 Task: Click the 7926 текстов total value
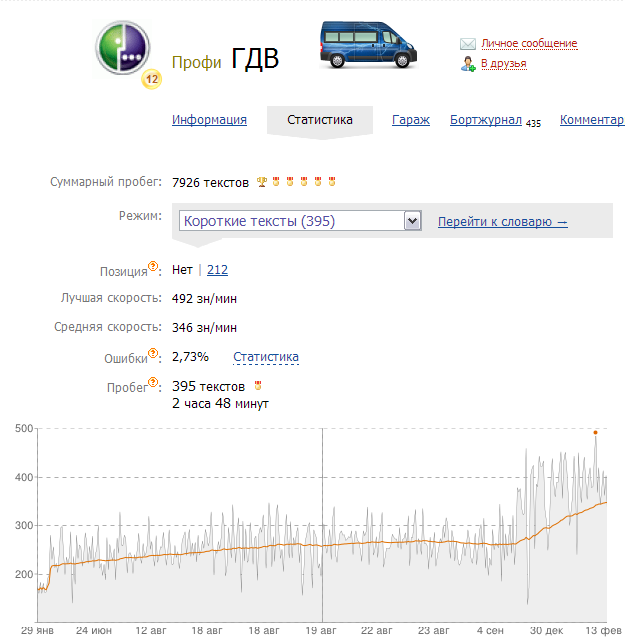210,182
